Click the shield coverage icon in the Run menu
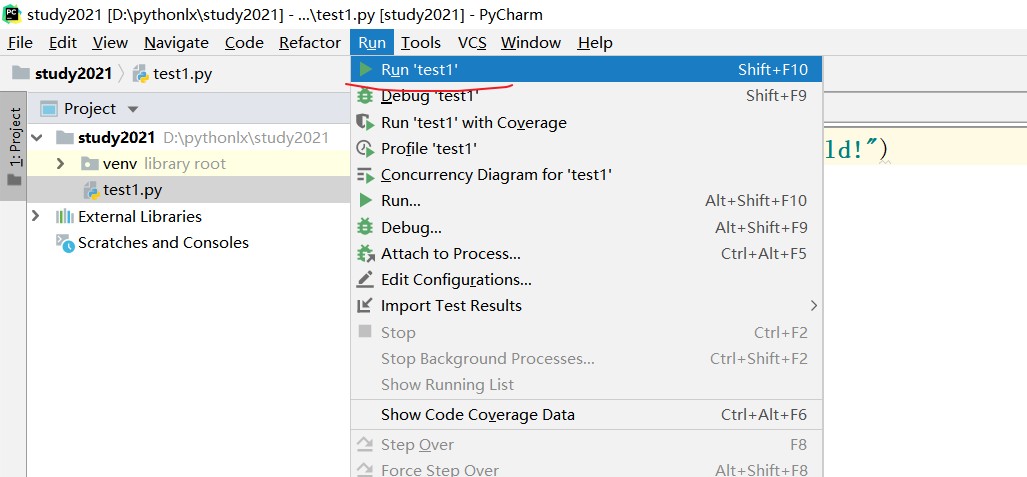Viewport: 1027px width, 477px height. pos(365,122)
